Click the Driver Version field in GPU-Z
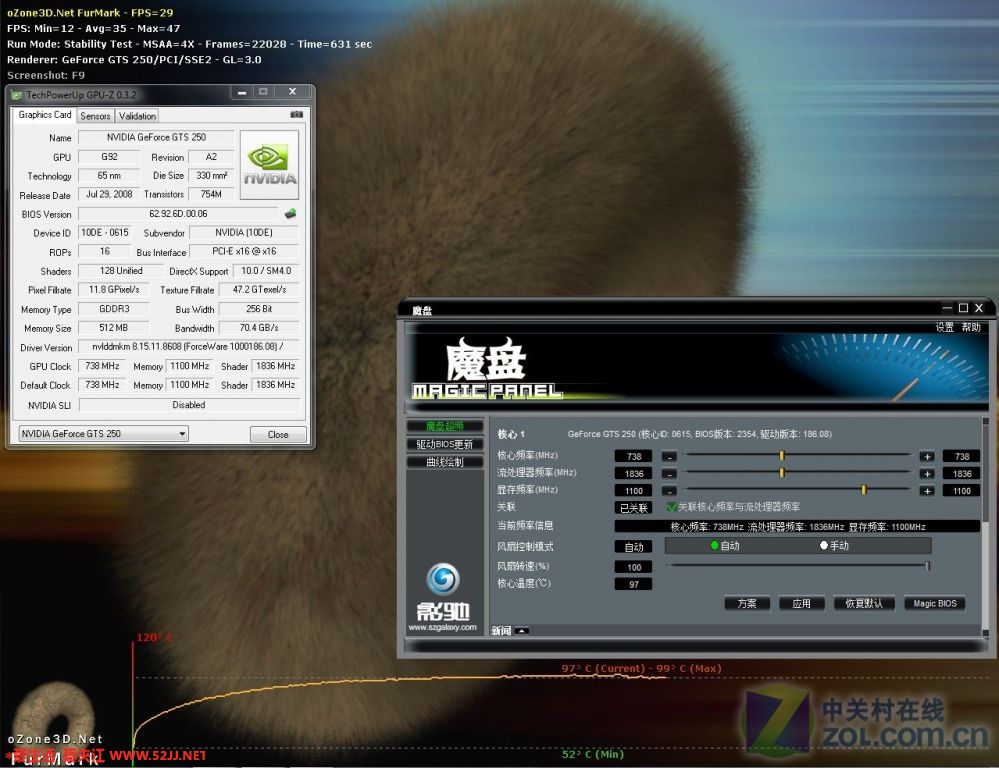Screen dimensions: 999x768 click(x=189, y=347)
